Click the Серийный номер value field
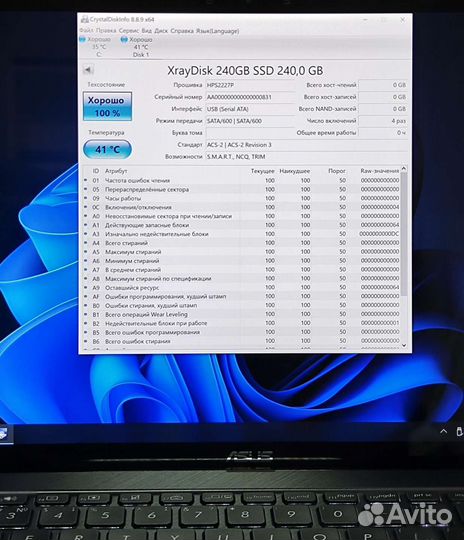Viewport: 464px width, 540px height. tap(250, 97)
